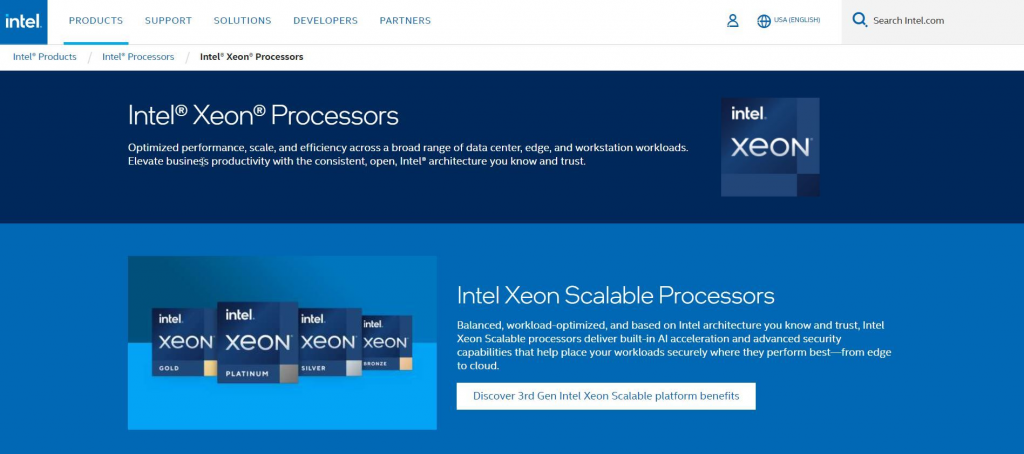The image size is (1024, 454).
Task: Open the user account sign-in icon
Action: pos(732,21)
